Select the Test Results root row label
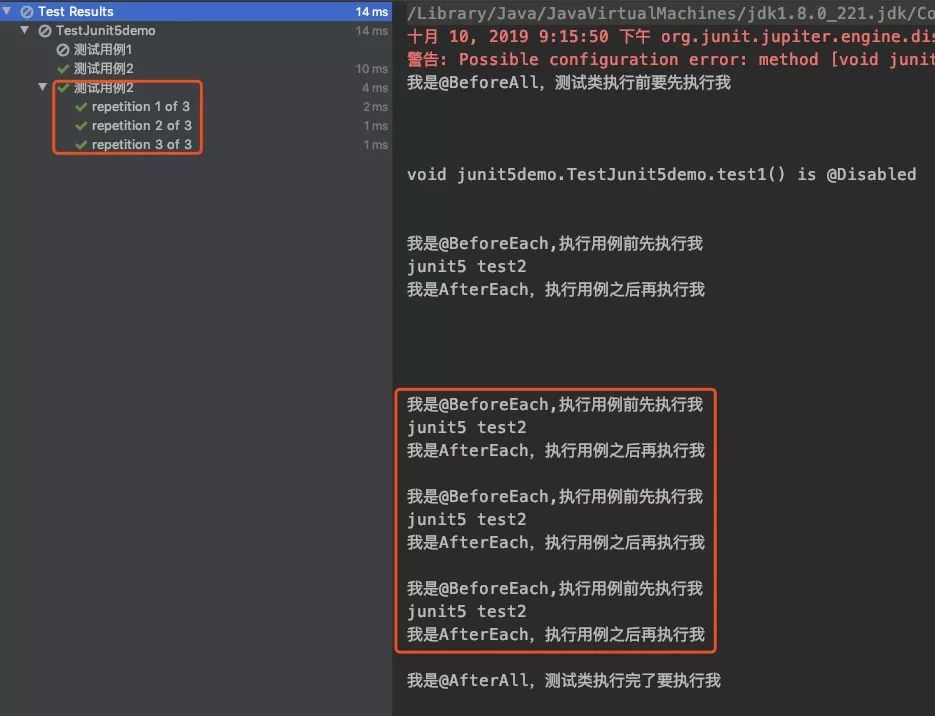The image size is (935, 716). [76, 11]
